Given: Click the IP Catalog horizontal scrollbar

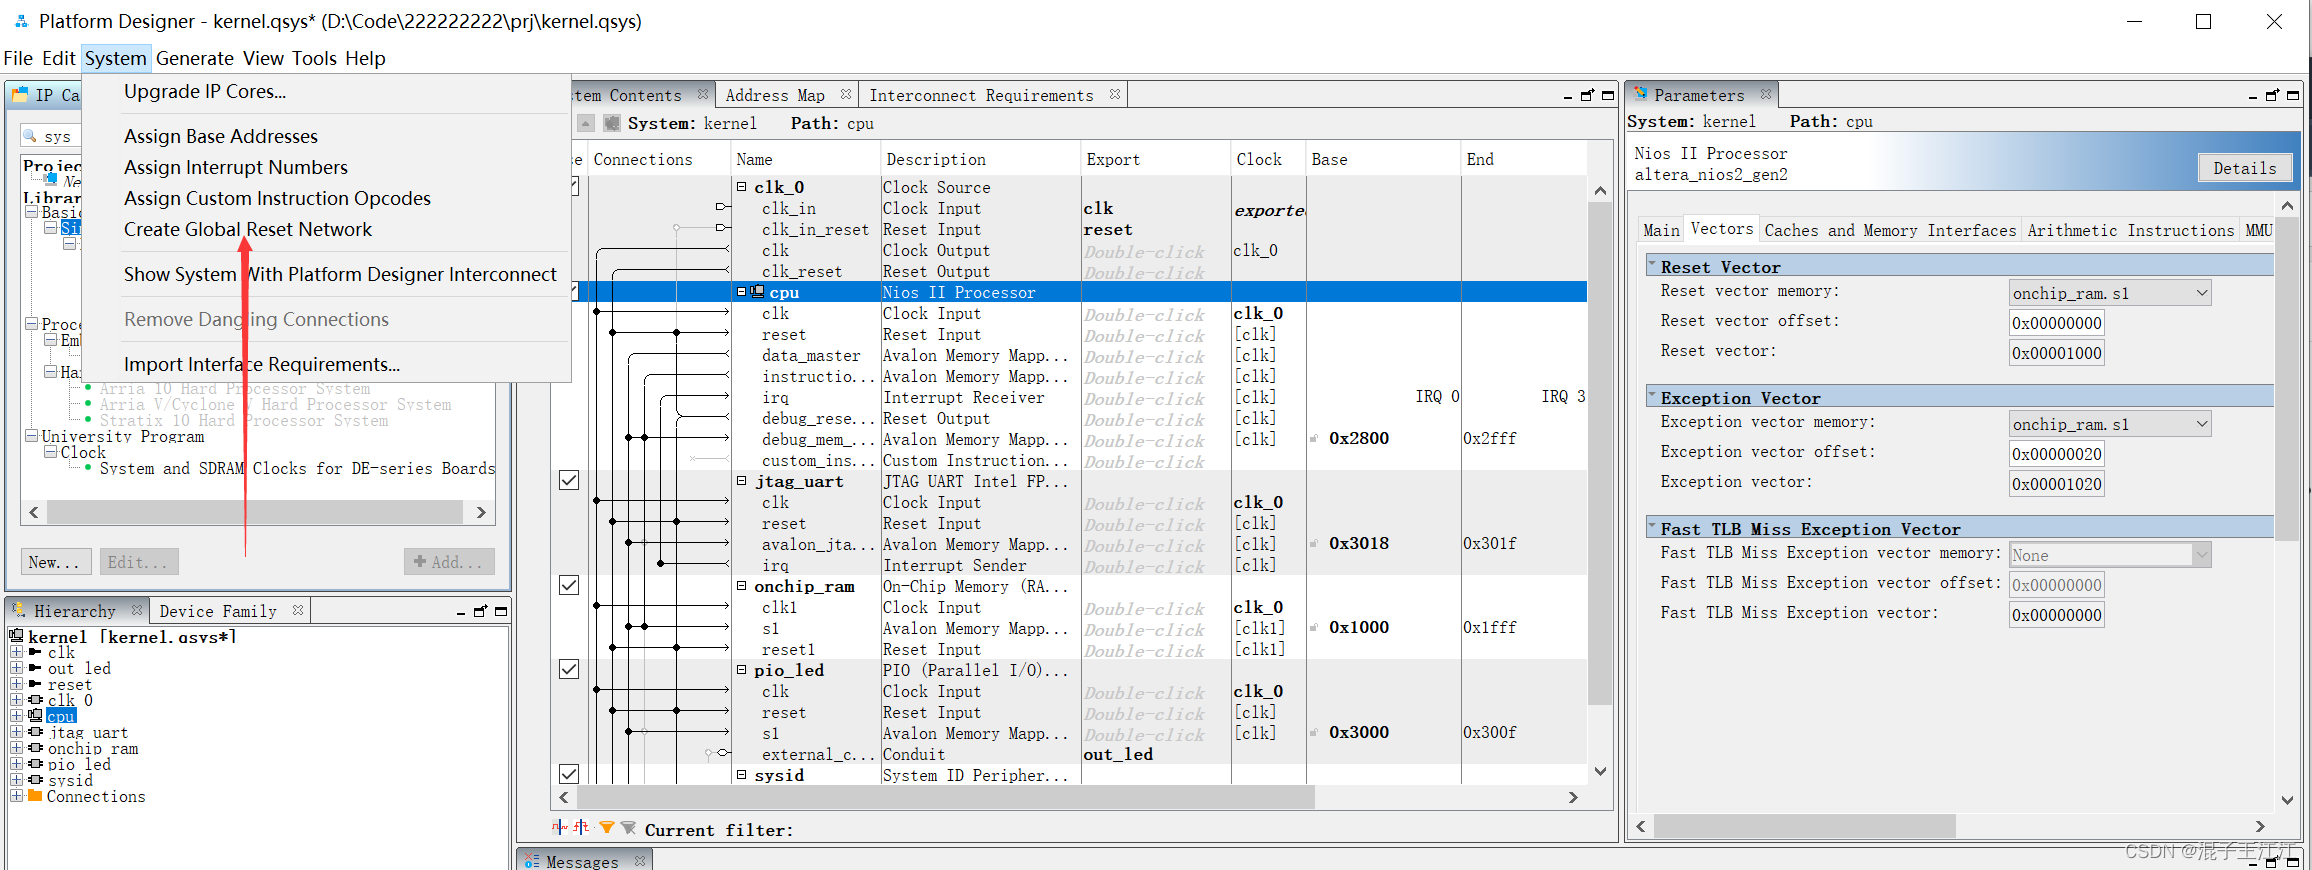Looking at the screenshot, I should [254, 512].
